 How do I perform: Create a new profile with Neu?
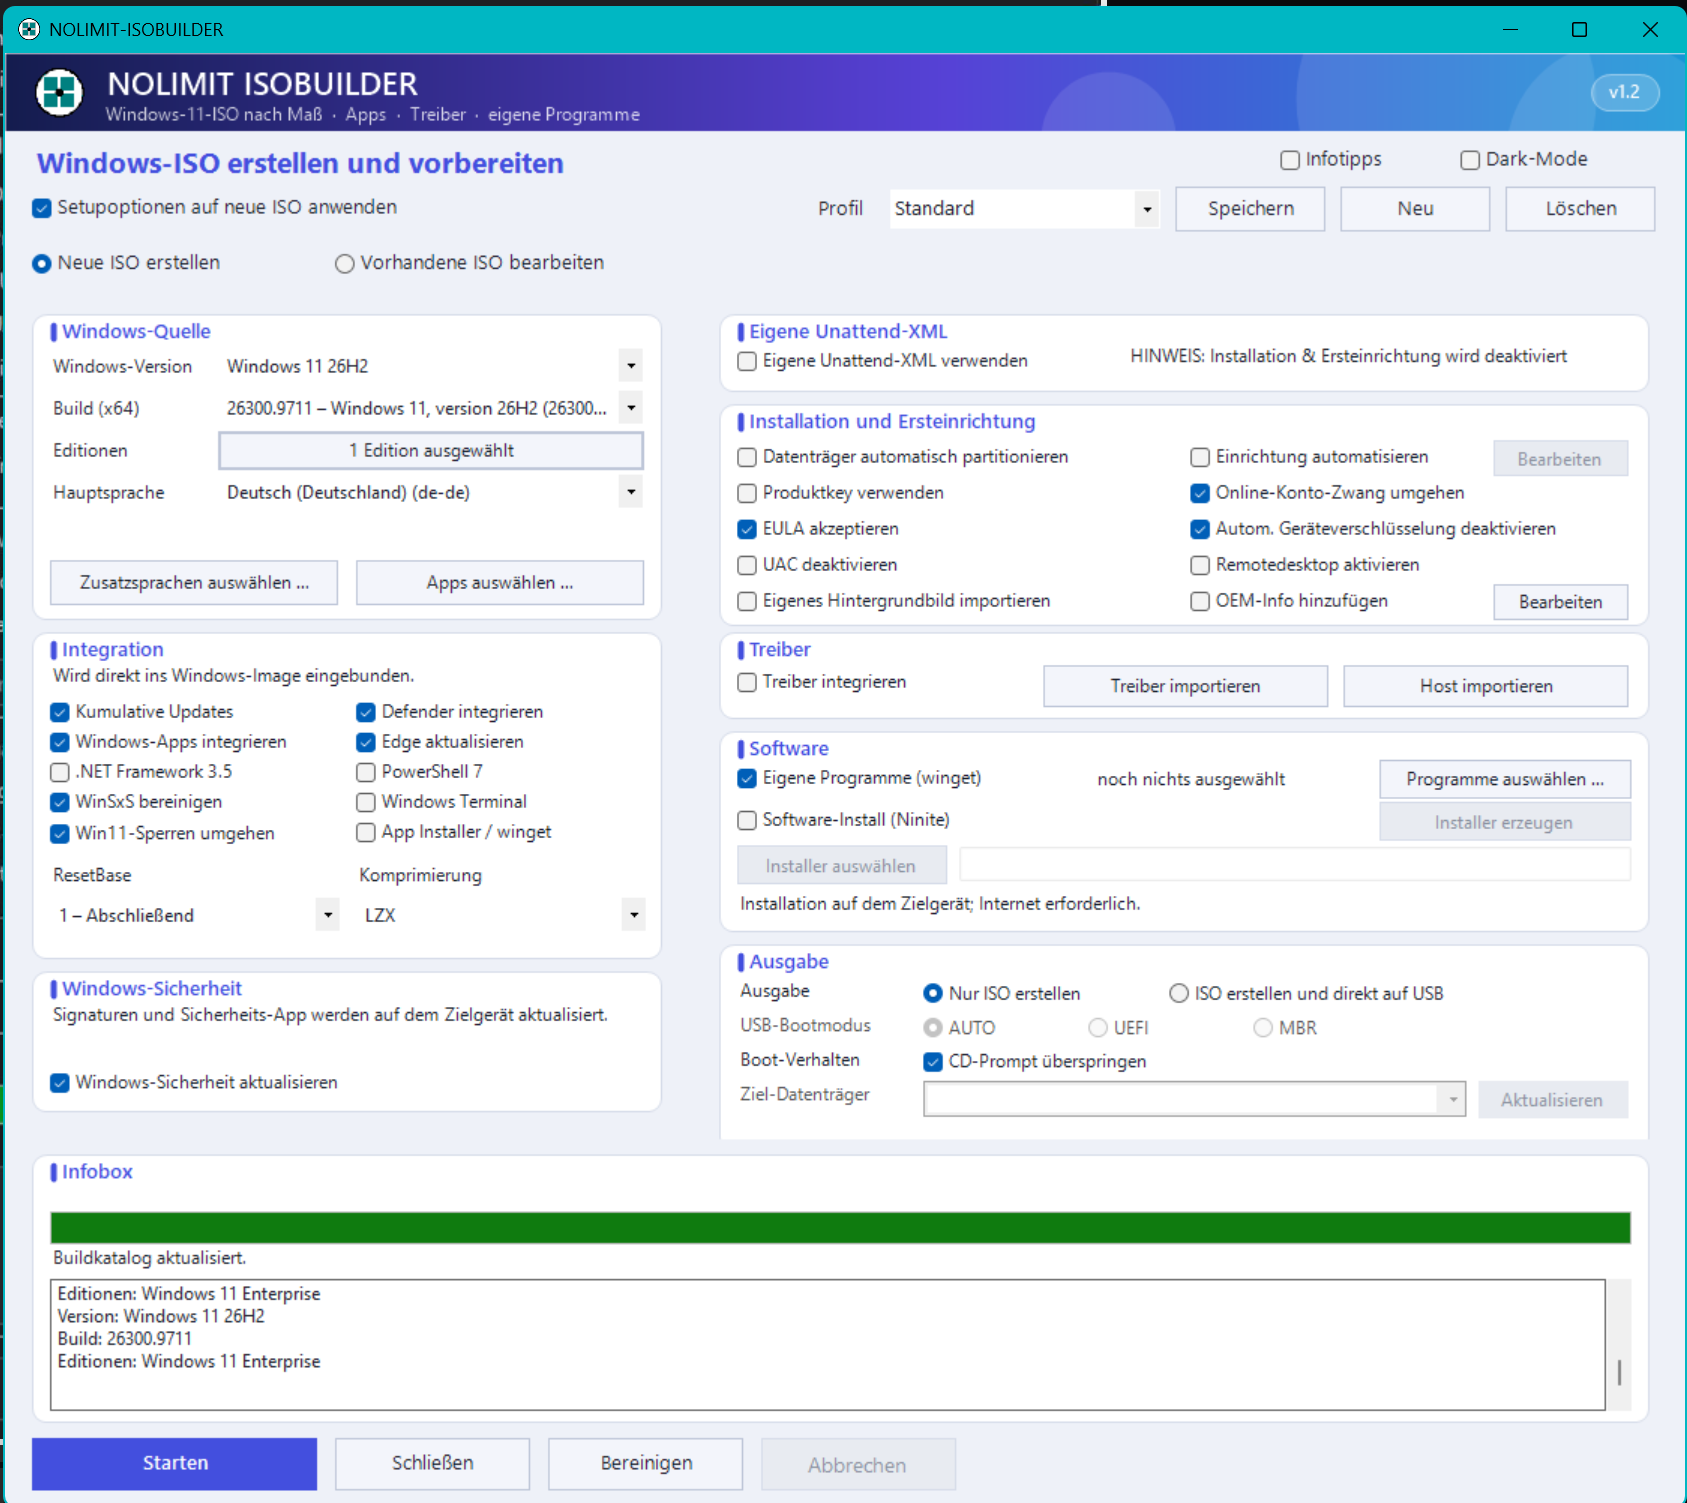pyautogui.click(x=1415, y=209)
